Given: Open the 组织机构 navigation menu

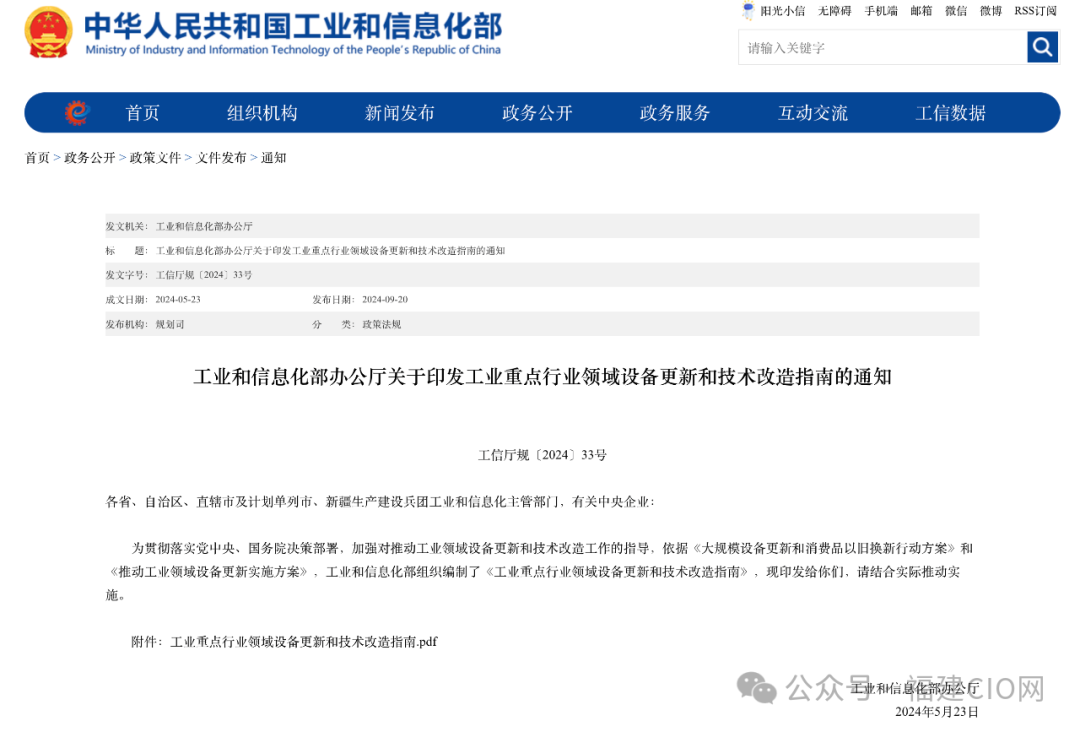Looking at the screenshot, I should click(x=262, y=113).
